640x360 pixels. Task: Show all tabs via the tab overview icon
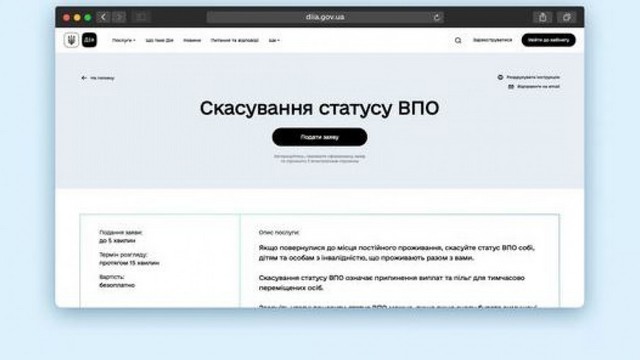point(566,17)
